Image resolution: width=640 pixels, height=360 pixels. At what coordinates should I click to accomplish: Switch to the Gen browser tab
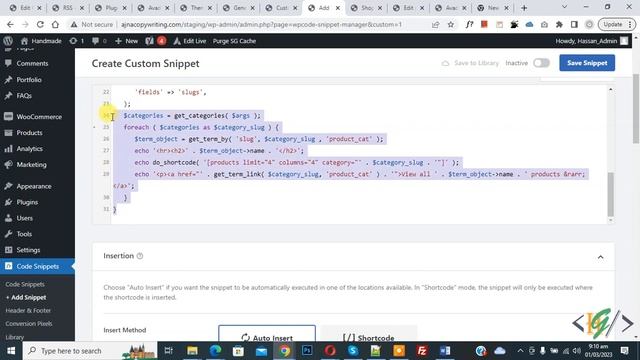[x=238, y=8]
